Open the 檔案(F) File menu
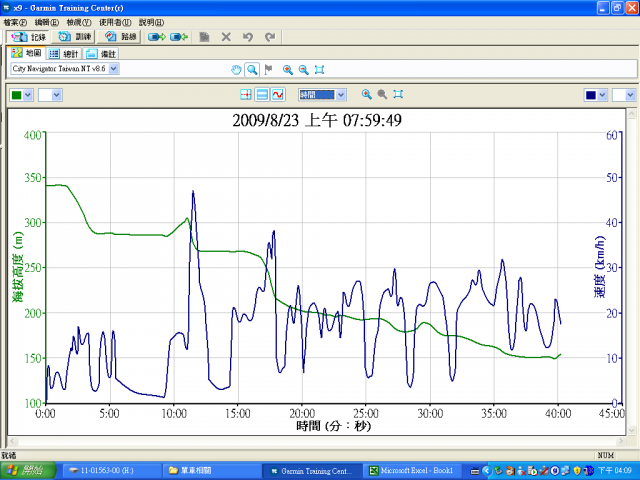Image resolution: width=640 pixels, height=480 pixels. coord(15,22)
